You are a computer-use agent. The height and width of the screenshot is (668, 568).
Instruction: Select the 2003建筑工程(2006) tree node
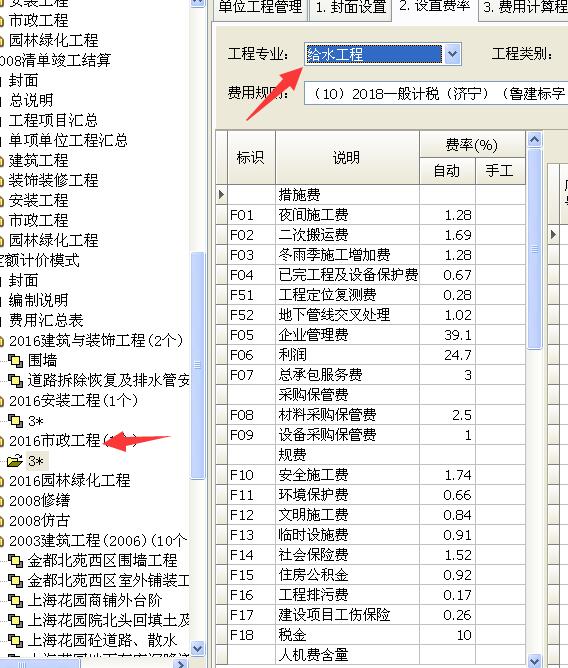point(98,541)
